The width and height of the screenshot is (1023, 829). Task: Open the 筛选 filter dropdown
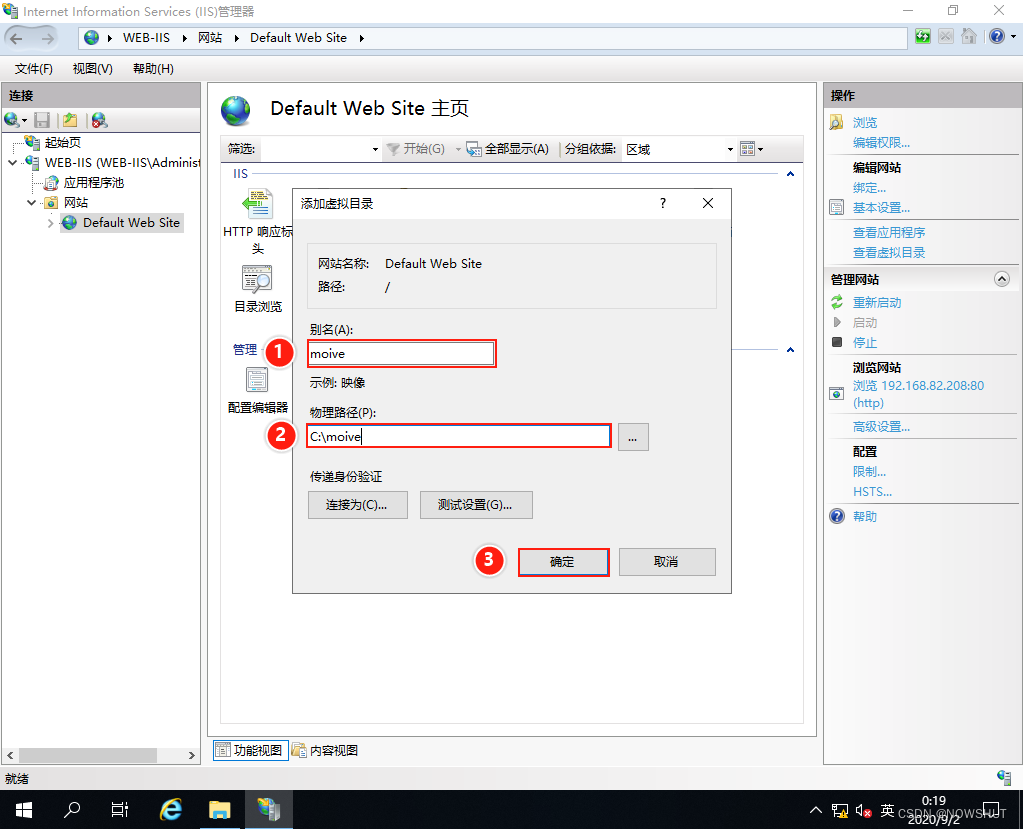pos(375,149)
